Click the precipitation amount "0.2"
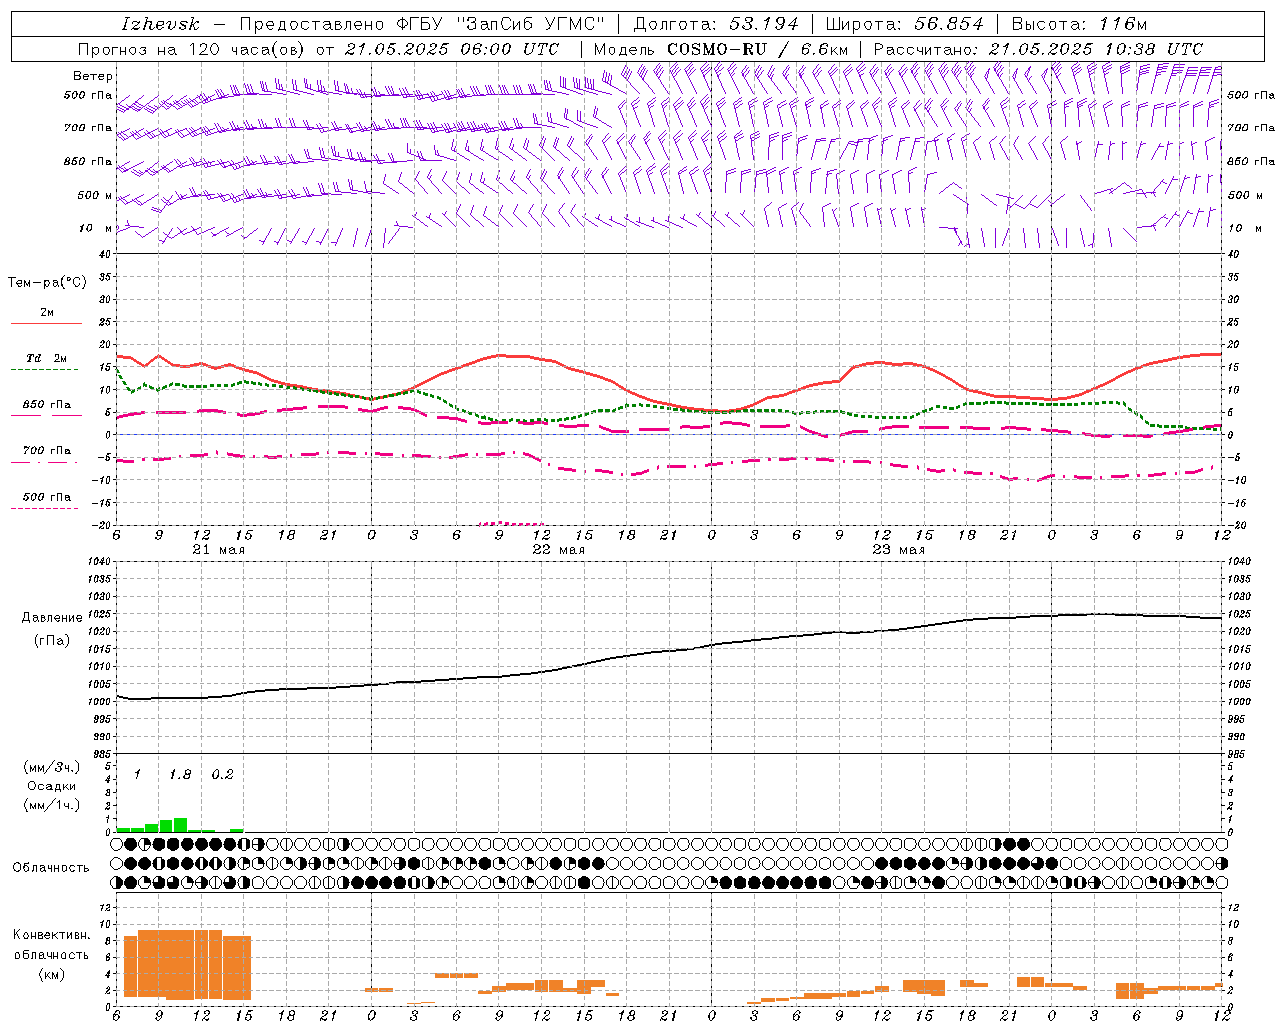 click(x=222, y=775)
